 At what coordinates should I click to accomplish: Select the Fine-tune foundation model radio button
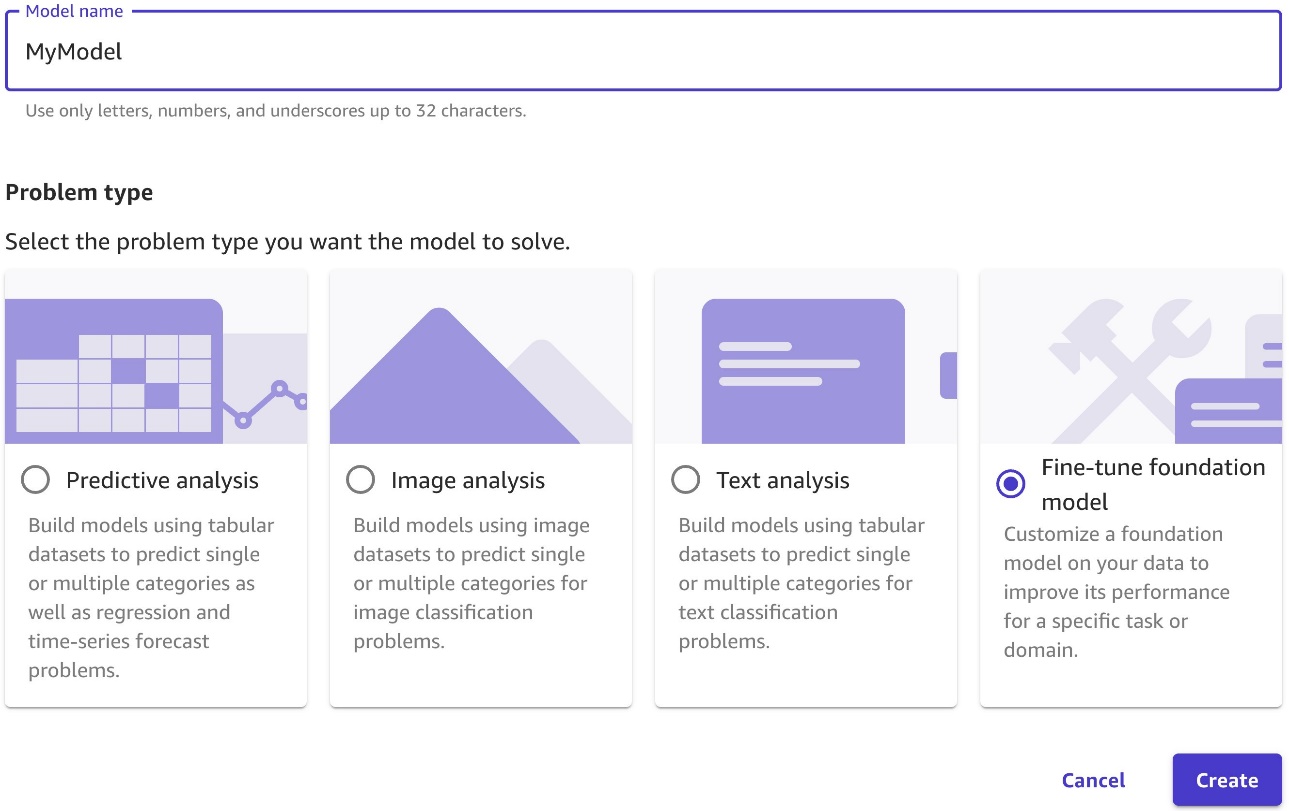pyautogui.click(x=1011, y=484)
